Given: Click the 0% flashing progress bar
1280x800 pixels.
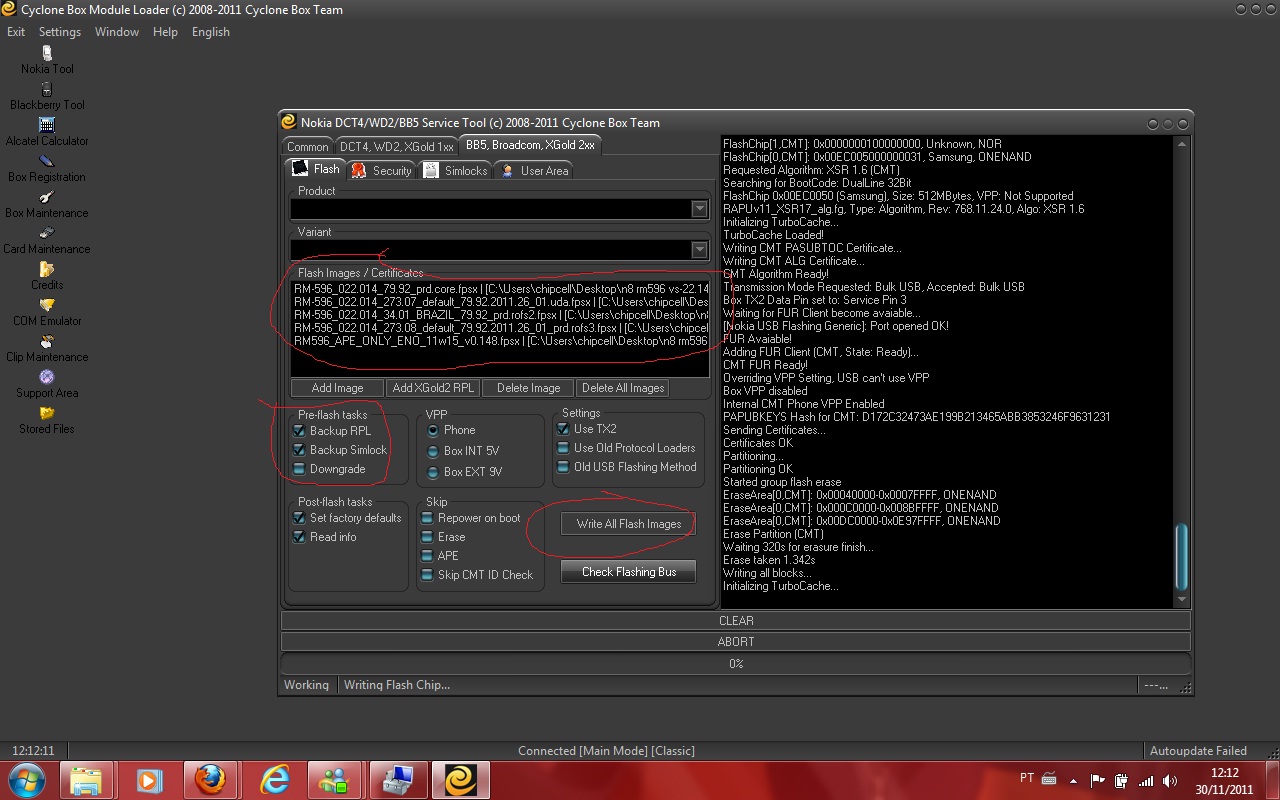Looking at the screenshot, I should pos(736,664).
